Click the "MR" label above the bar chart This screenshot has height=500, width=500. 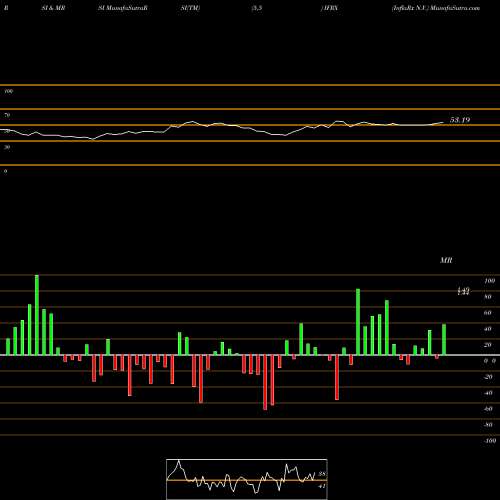point(446,260)
